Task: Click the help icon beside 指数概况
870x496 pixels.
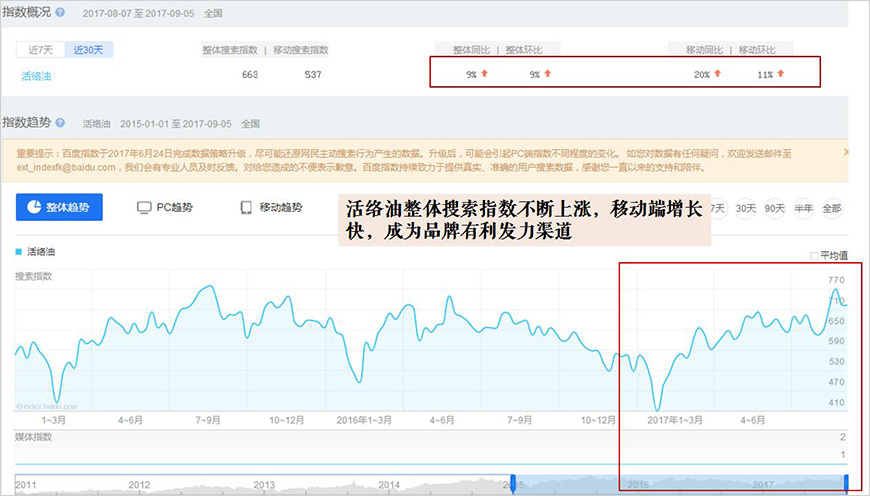Action: pos(60,13)
